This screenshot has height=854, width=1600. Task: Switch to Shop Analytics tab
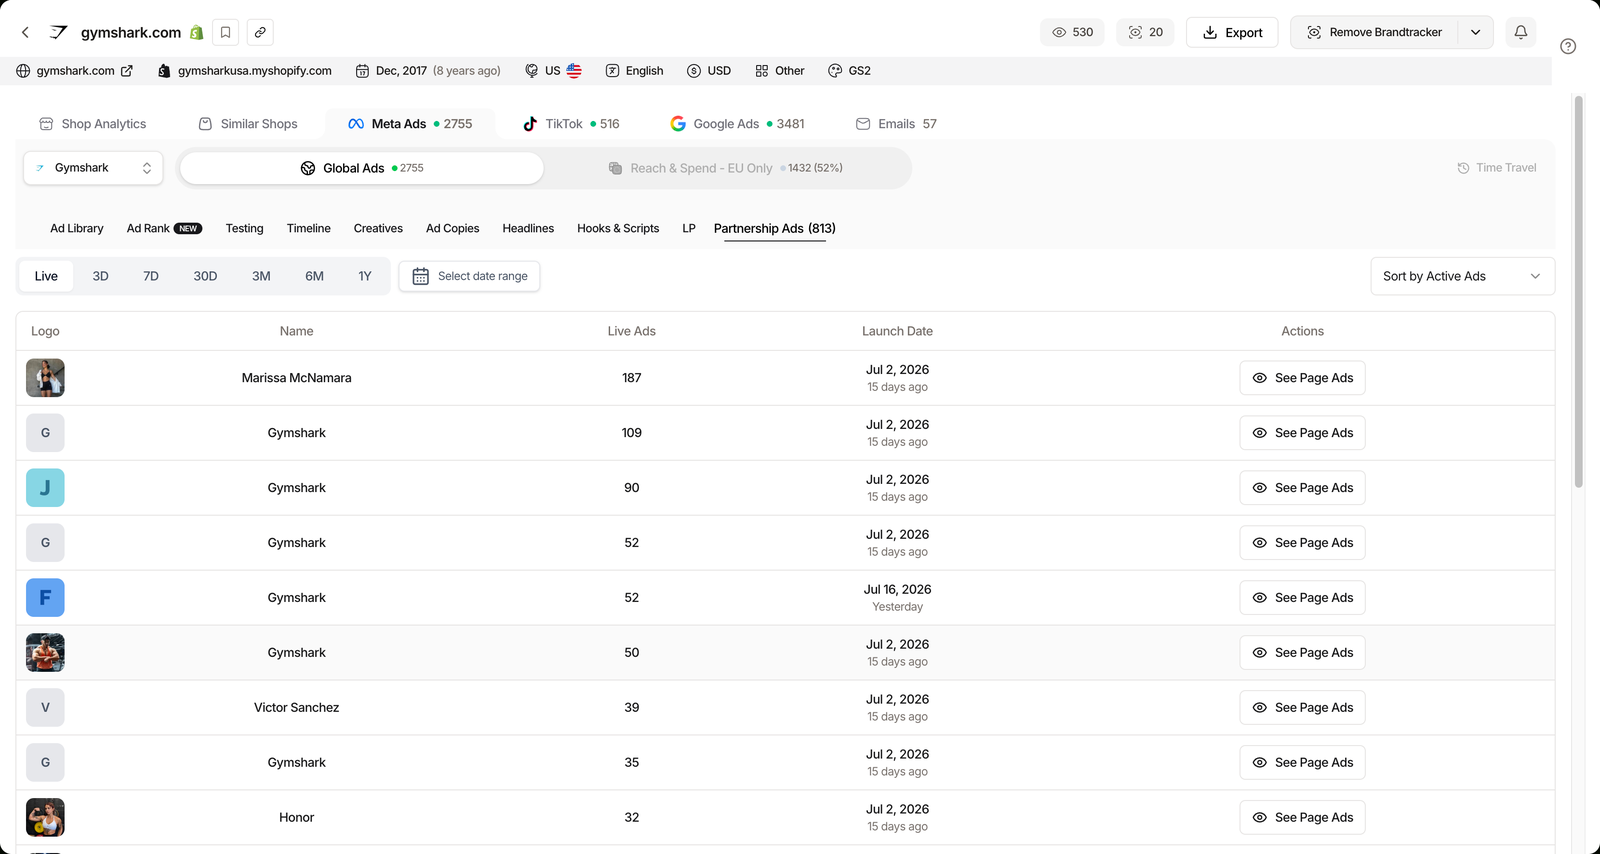93,124
